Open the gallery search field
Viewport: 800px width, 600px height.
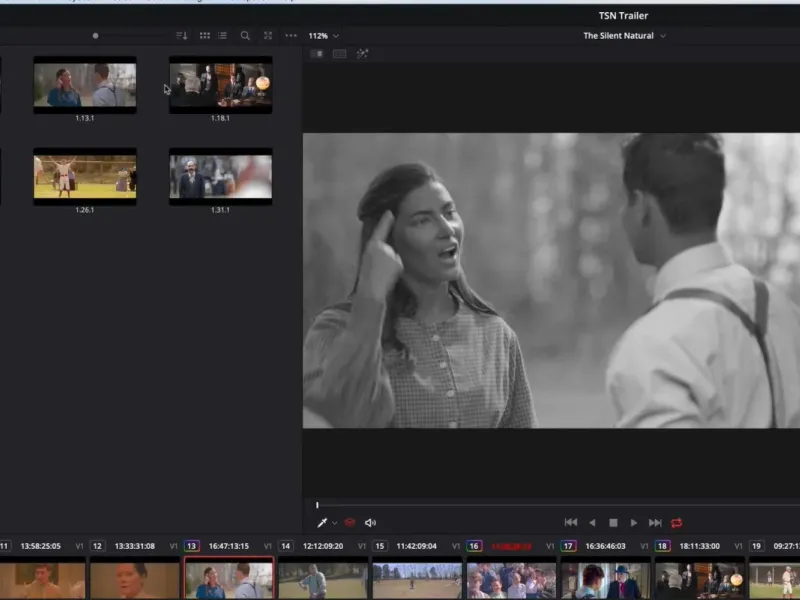(x=245, y=36)
